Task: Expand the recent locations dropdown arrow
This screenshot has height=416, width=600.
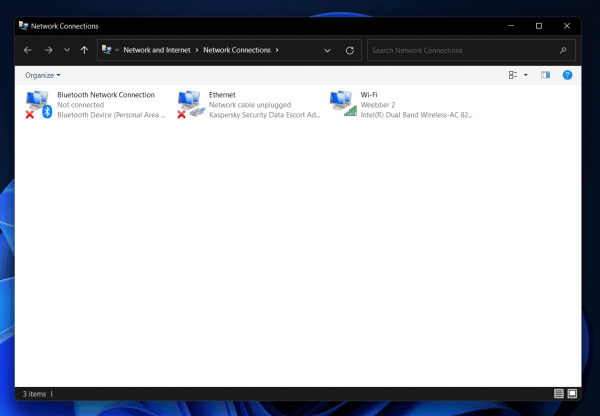Action: coord(66,49)
